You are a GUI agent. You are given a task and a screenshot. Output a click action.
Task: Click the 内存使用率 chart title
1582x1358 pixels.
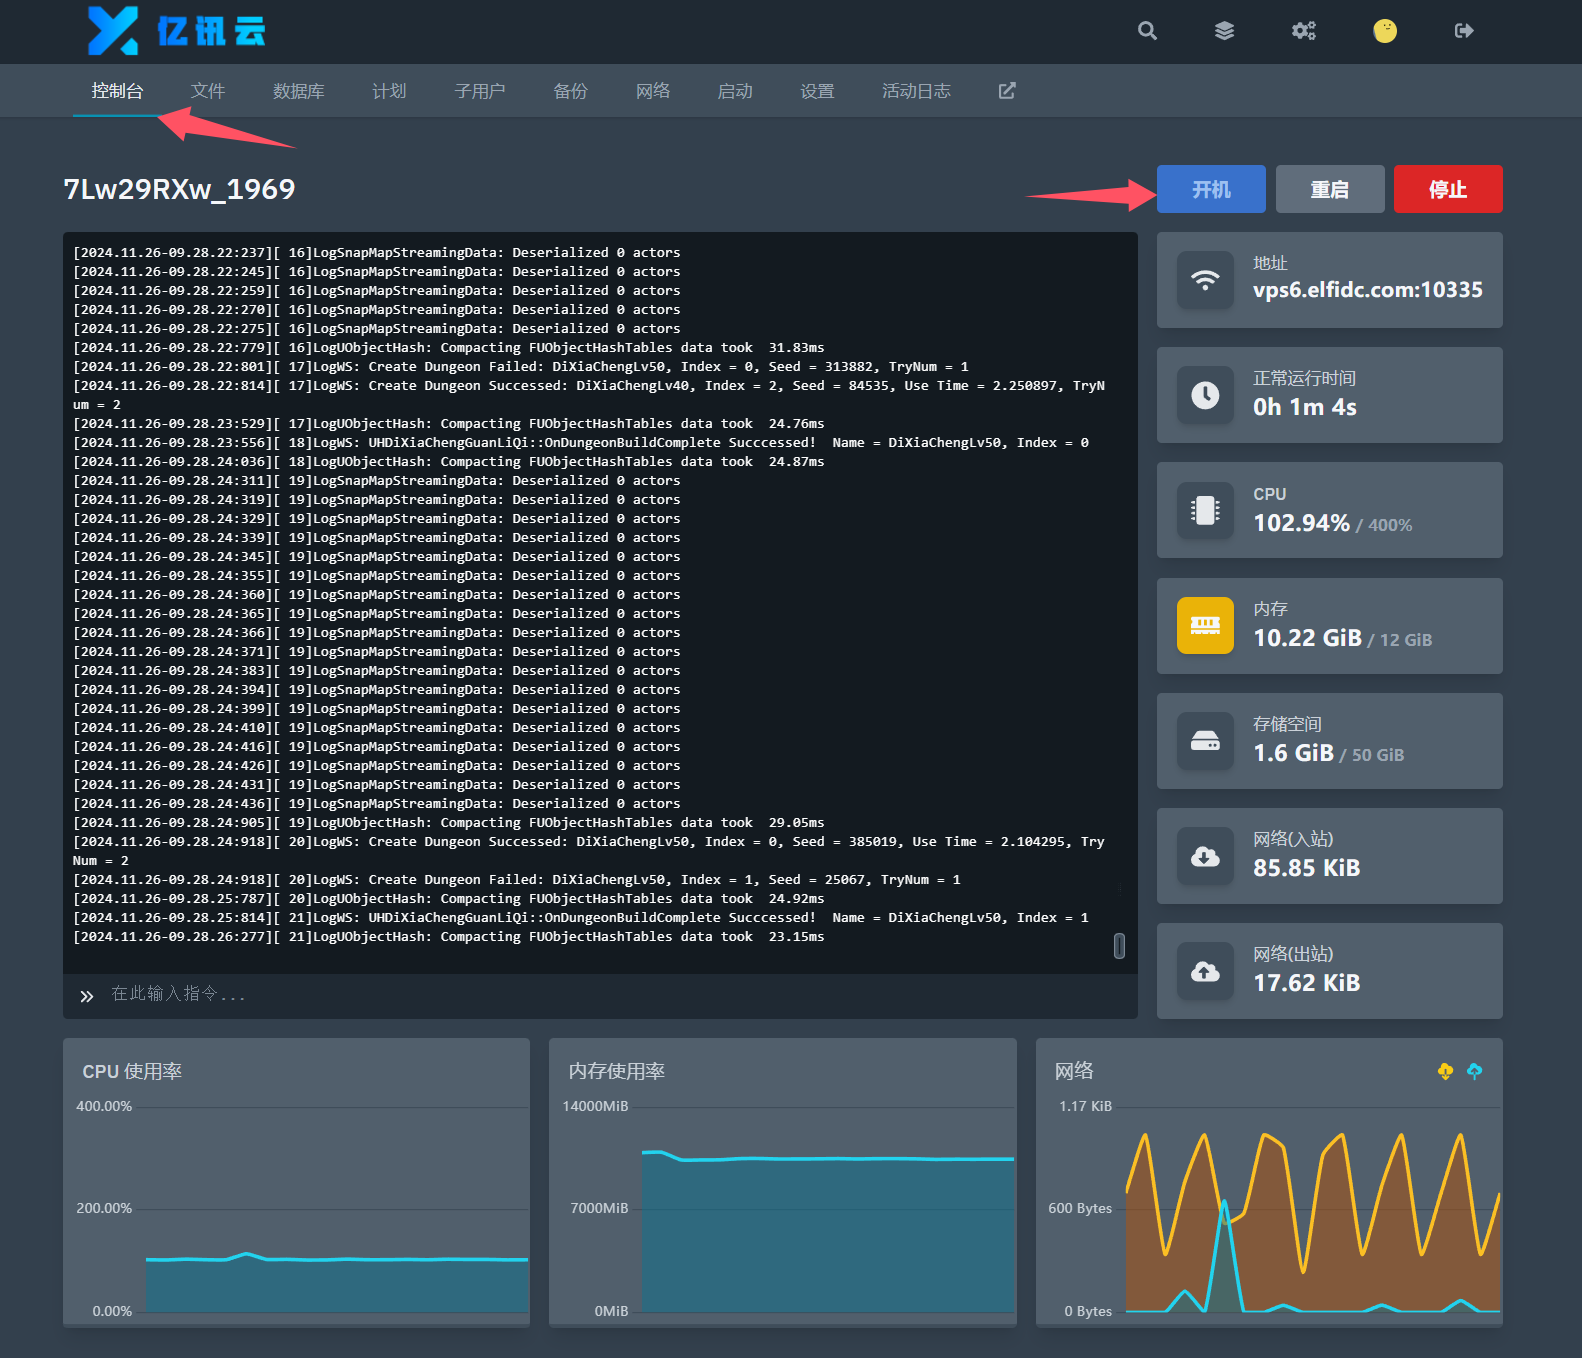point(616,1071)
